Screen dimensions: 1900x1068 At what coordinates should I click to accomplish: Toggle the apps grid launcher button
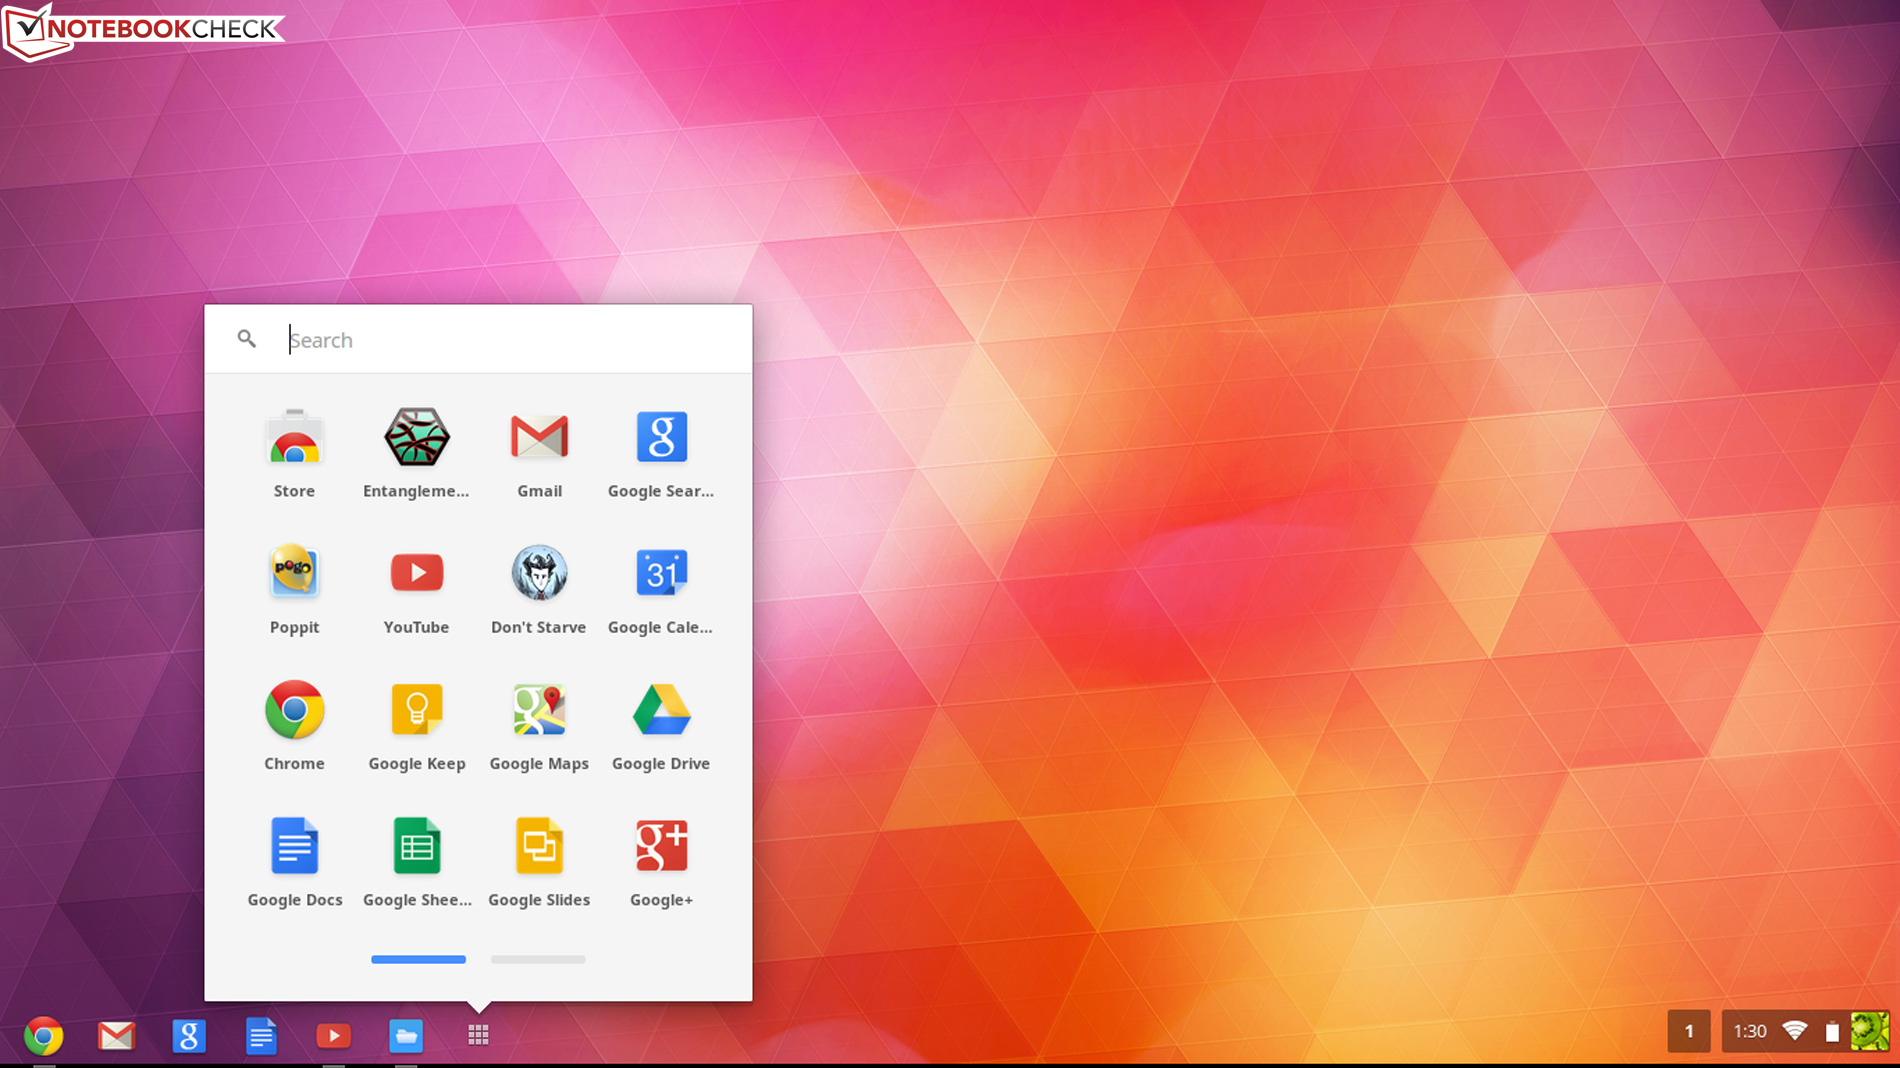pyautogui.click(x=478, y=1036)
